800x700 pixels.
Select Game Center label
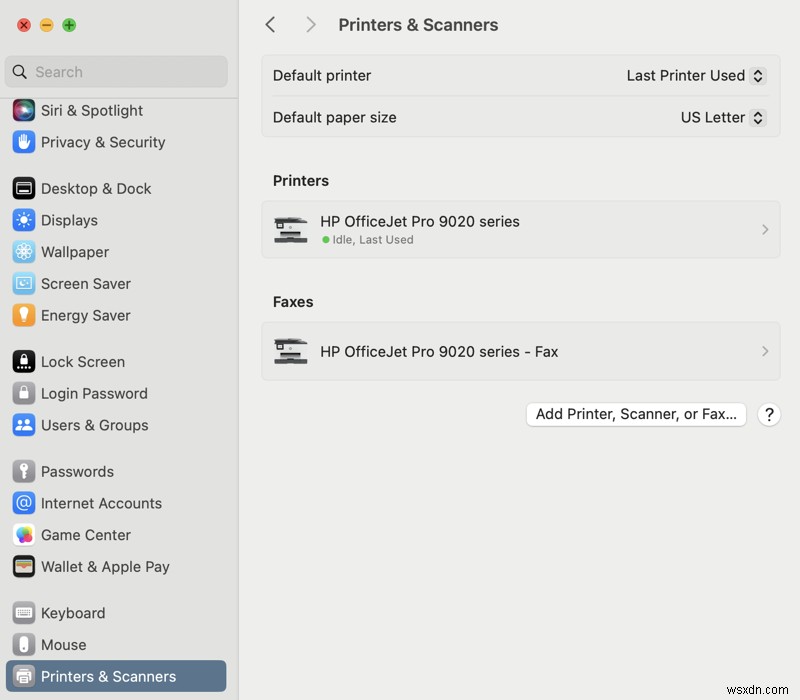click(x=86, y=534)
